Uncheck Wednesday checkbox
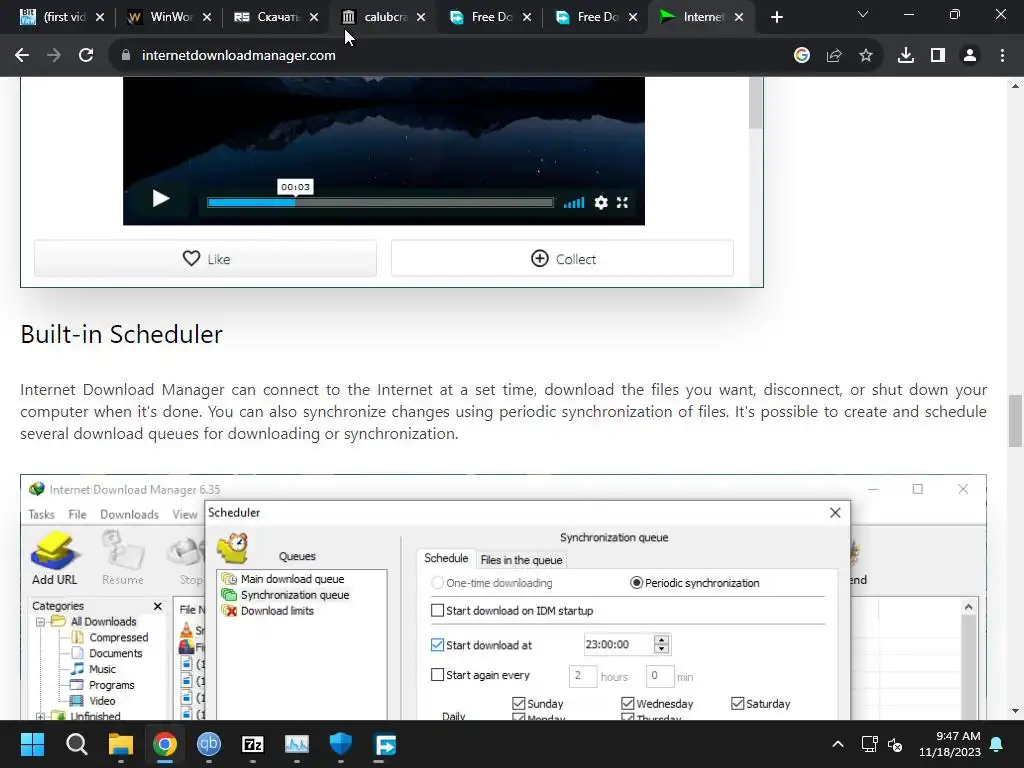1024x768 pixels. tap(628, 704)
